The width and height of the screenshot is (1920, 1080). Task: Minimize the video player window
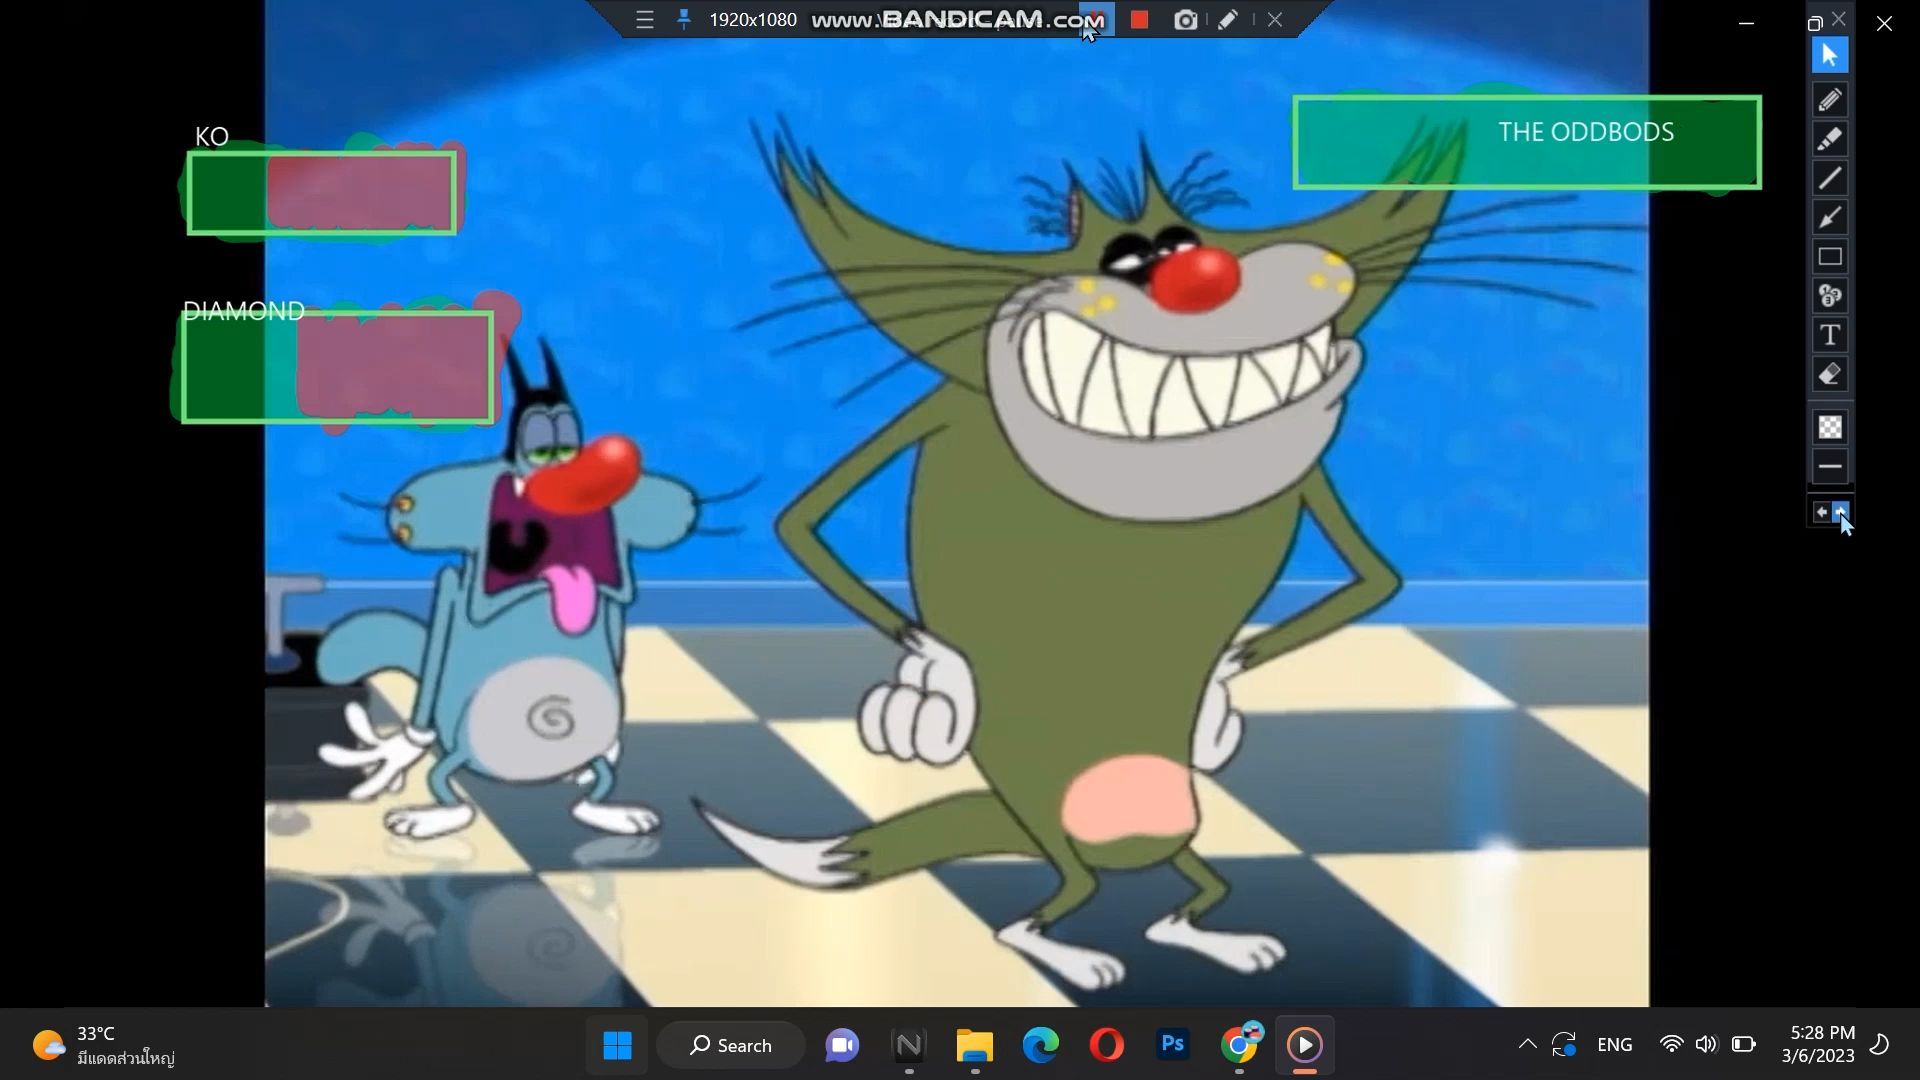tap(1747, 23)
